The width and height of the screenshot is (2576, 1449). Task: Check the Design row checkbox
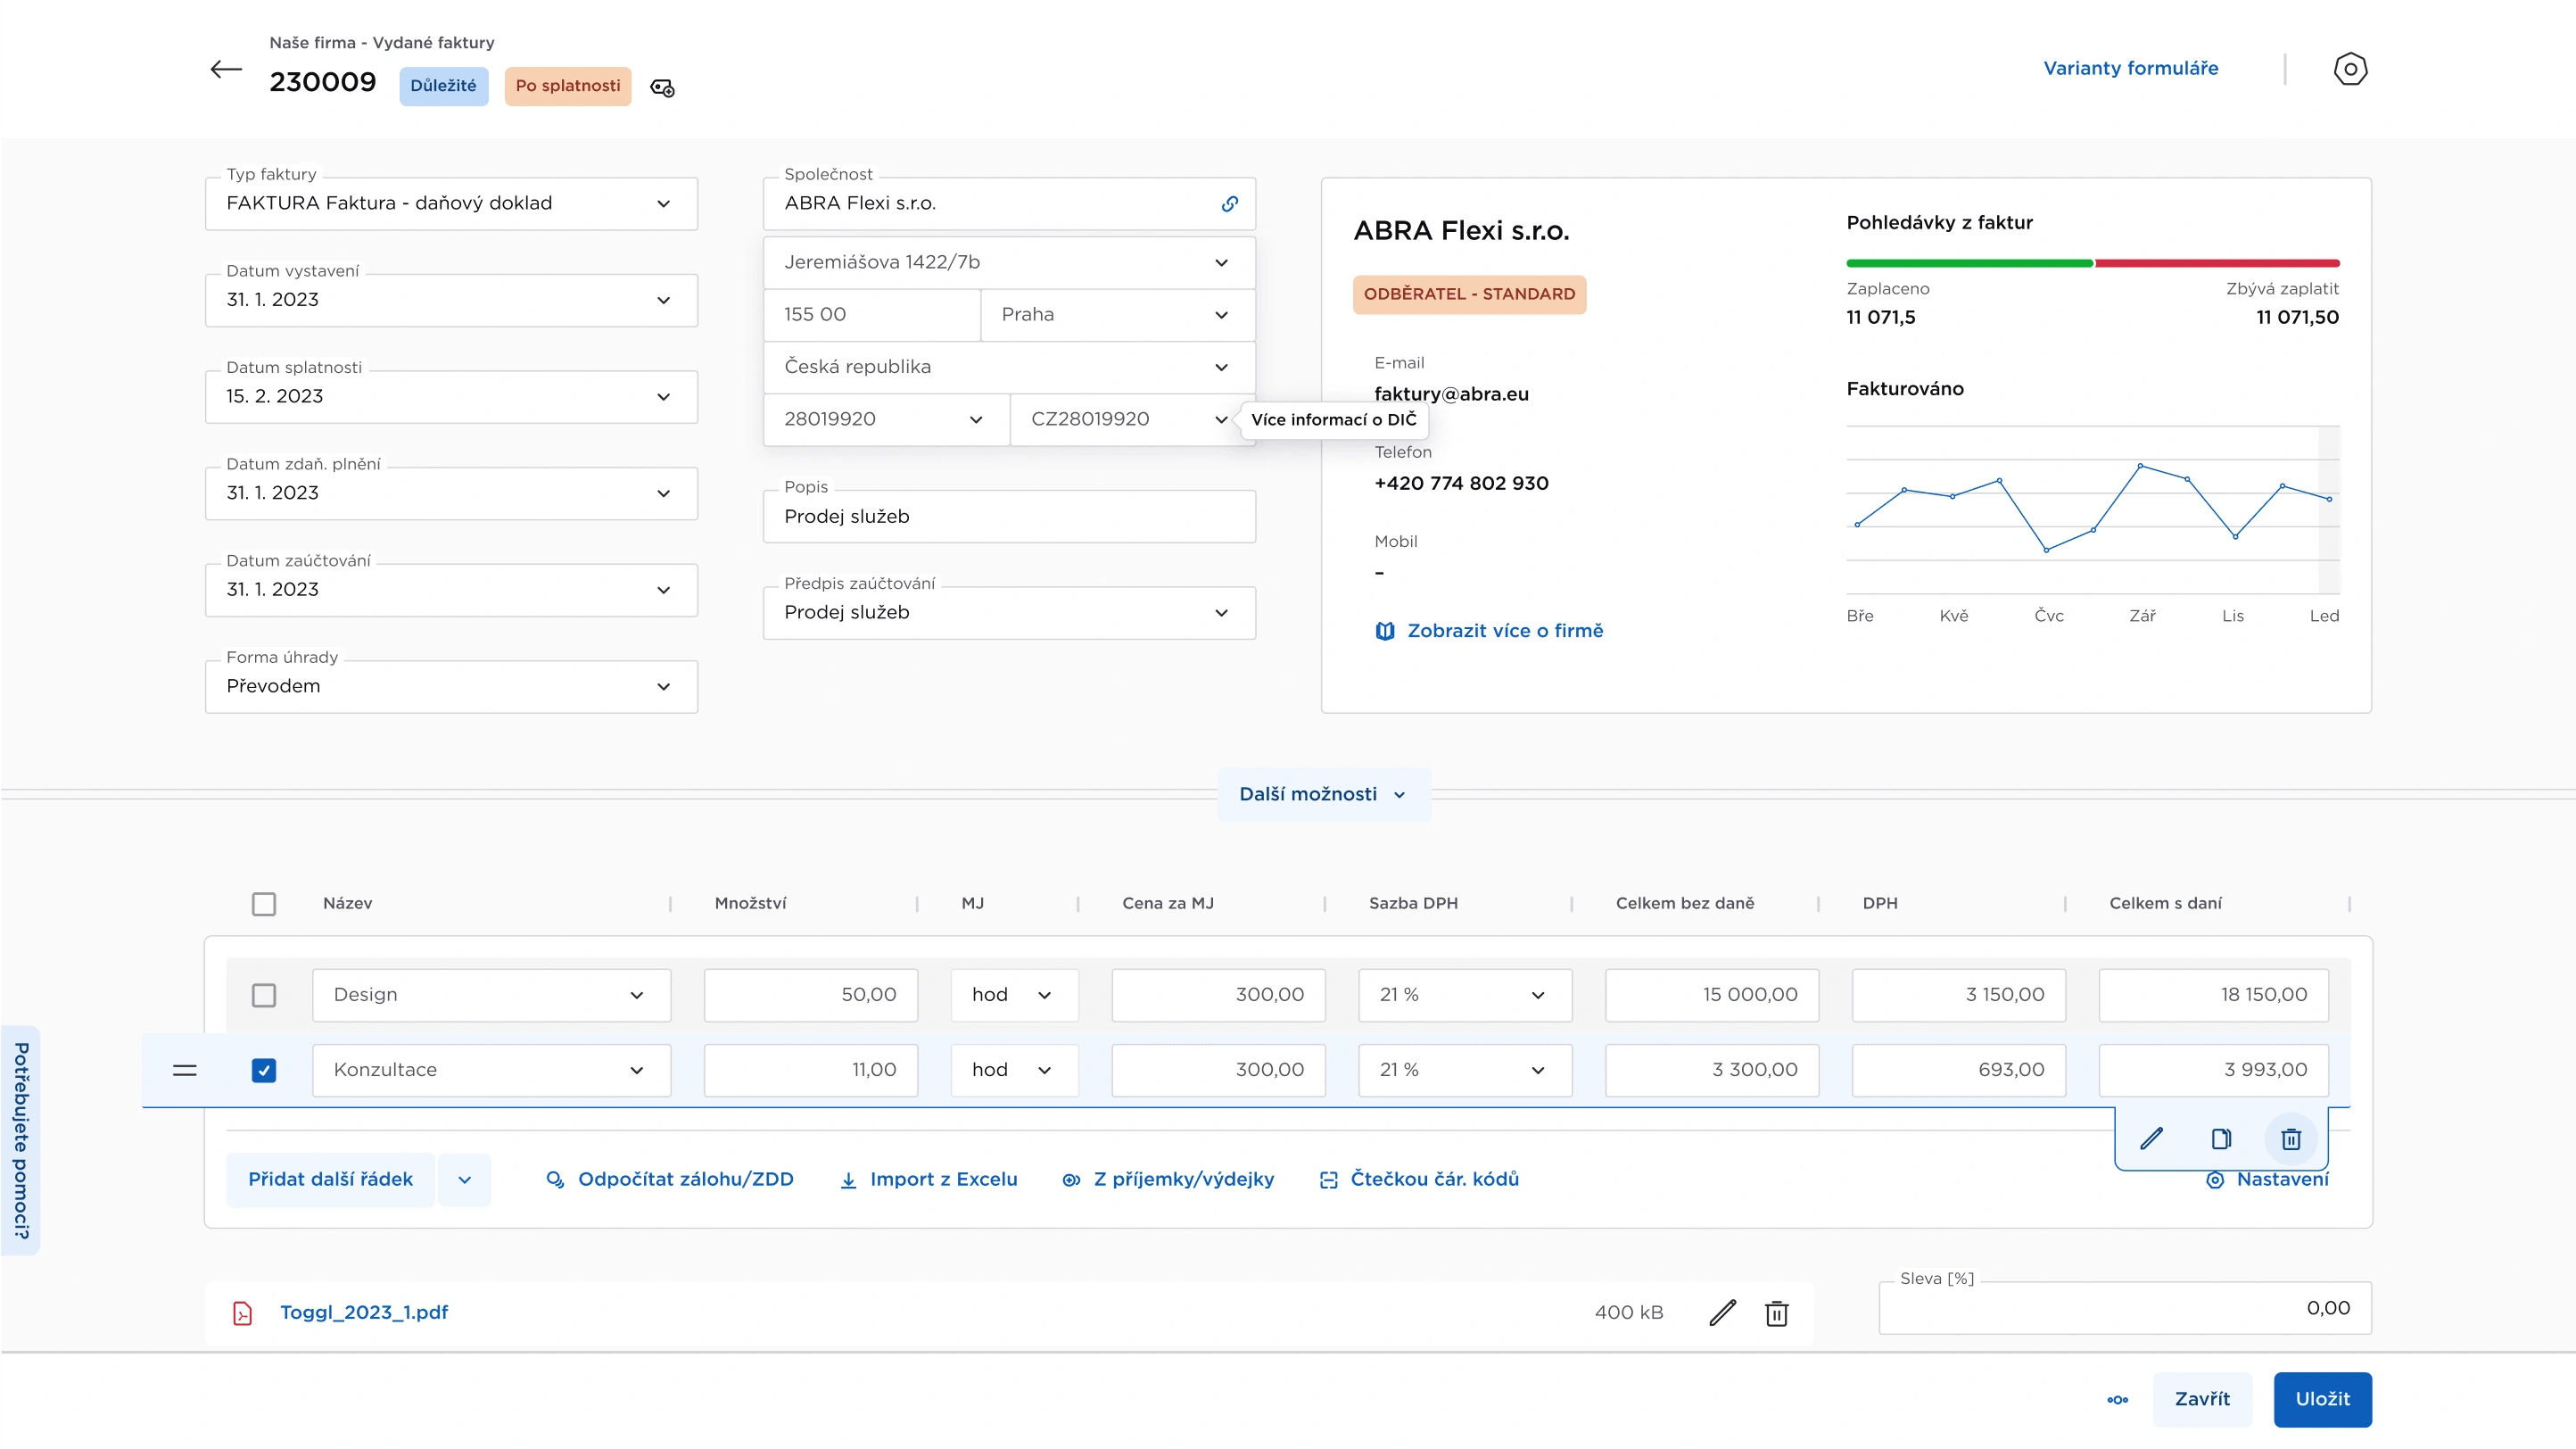point(264,995)
